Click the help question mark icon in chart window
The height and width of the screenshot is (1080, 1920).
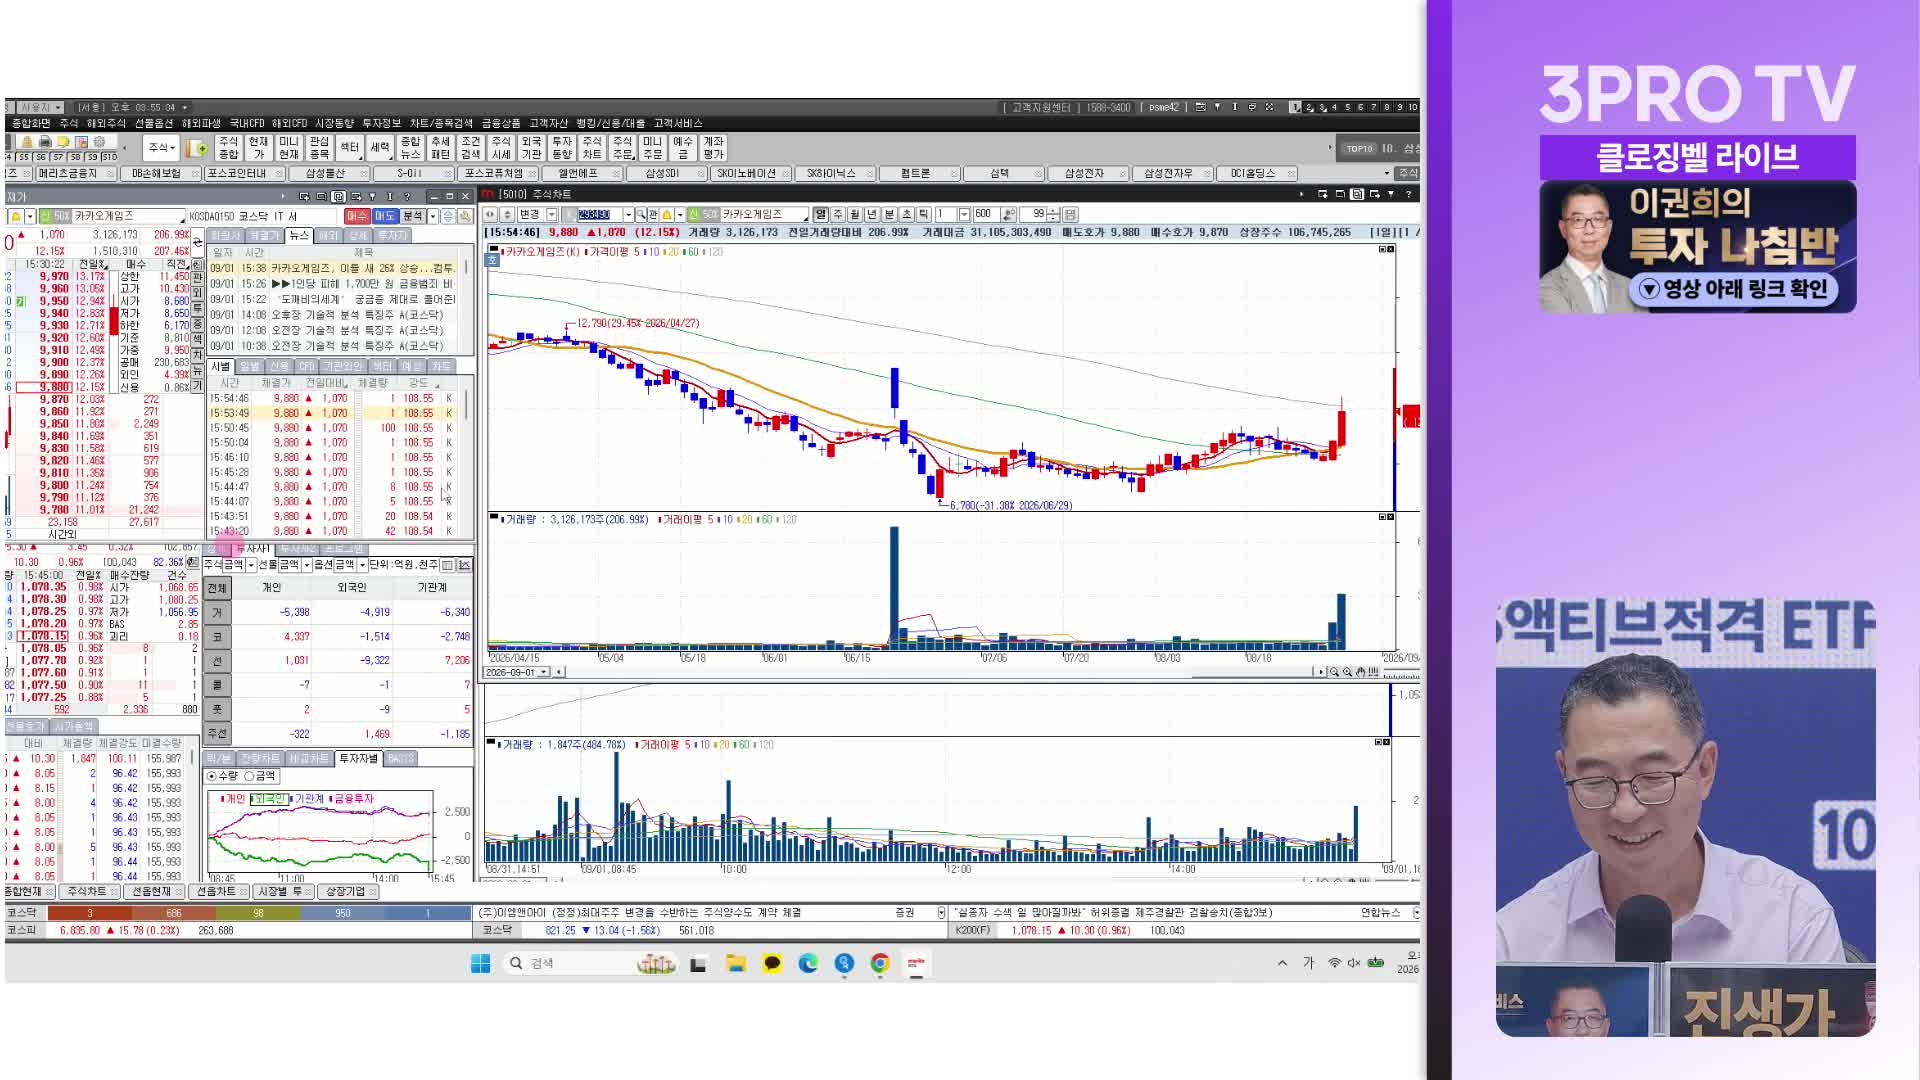click(1408, 194)
